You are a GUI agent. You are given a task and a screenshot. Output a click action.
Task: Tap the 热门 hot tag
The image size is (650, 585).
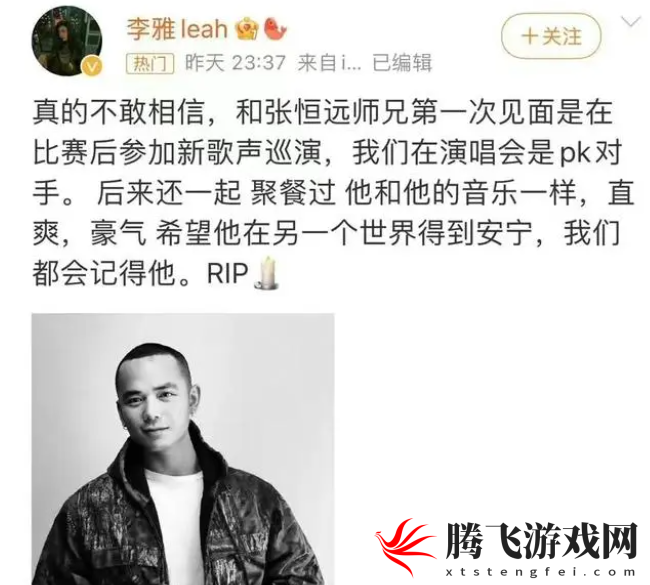pos(150,64)
